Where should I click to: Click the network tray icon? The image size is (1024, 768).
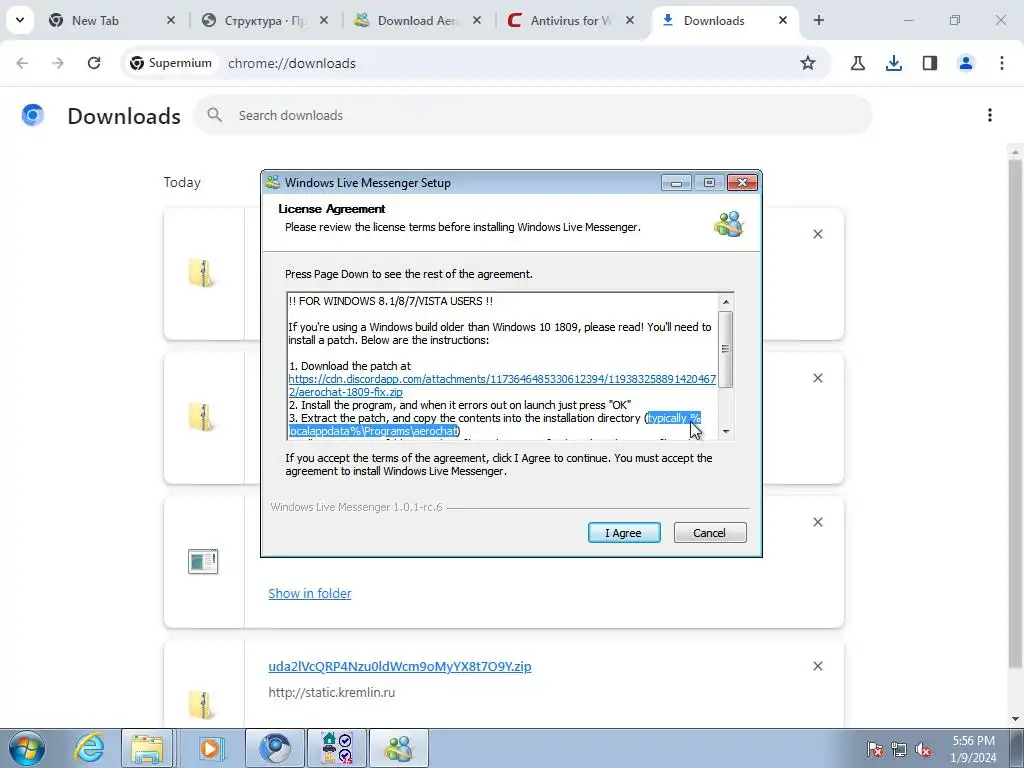pos(899,749)
